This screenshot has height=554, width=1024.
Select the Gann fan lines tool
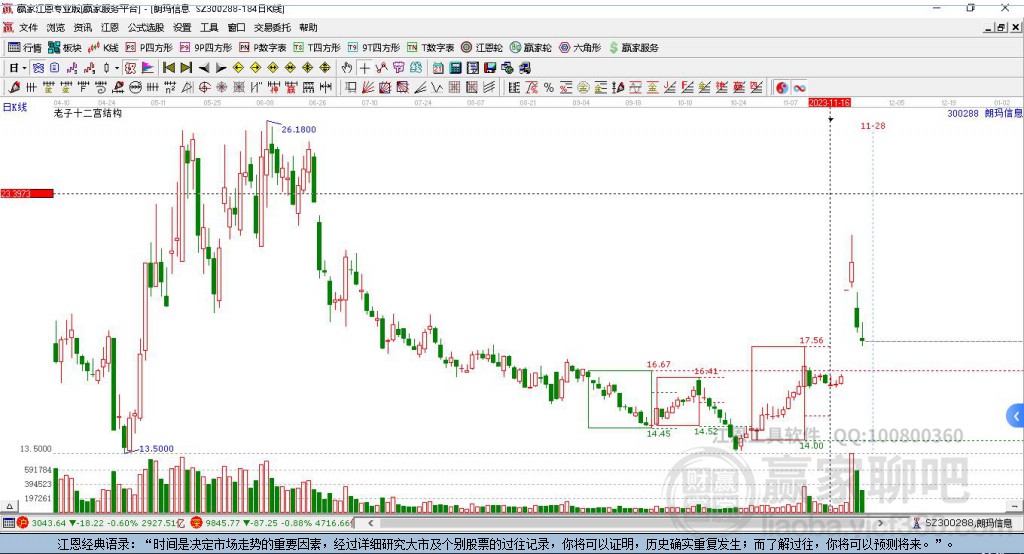368,88
